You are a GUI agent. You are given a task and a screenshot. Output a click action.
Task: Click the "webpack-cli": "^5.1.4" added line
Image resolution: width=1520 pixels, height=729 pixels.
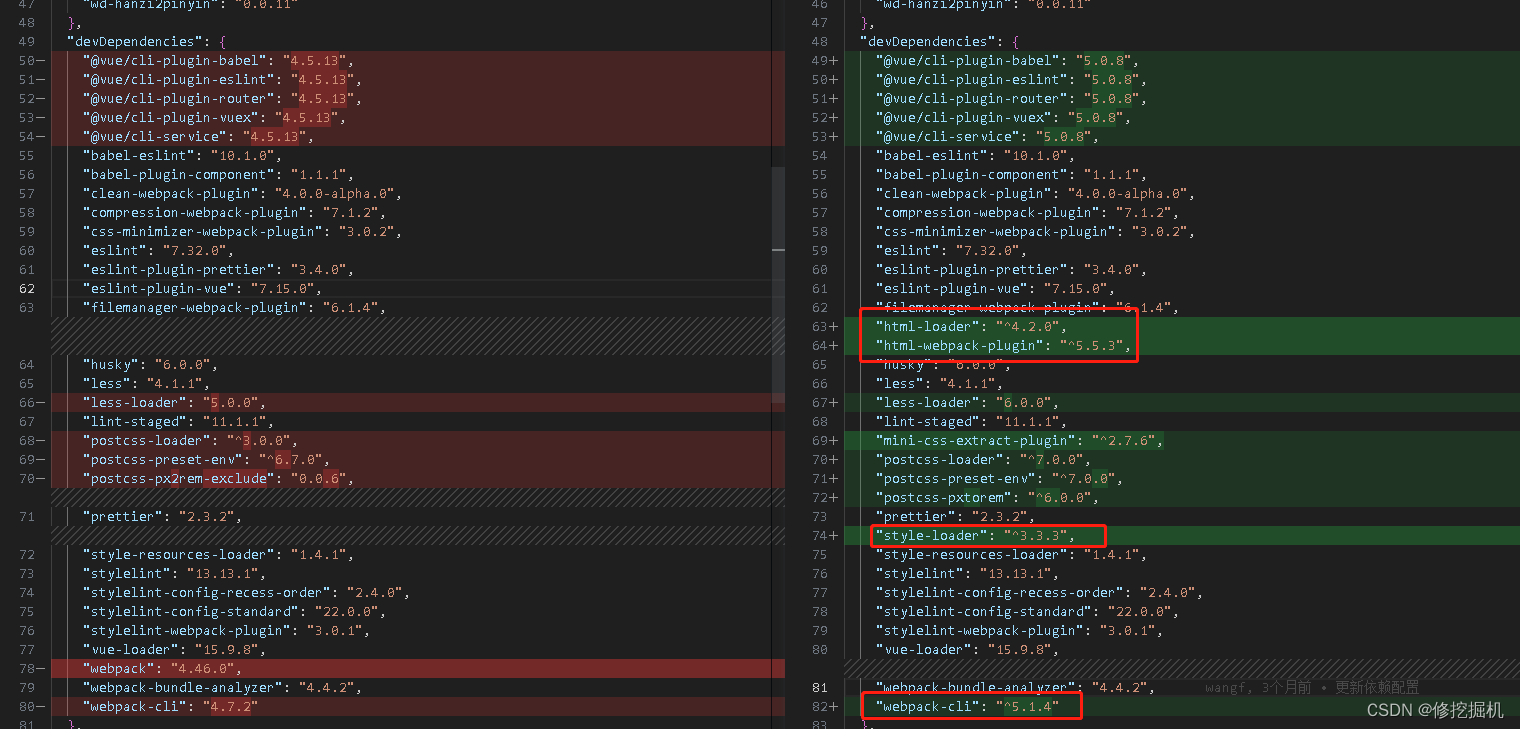click(x=1182, y=707)
